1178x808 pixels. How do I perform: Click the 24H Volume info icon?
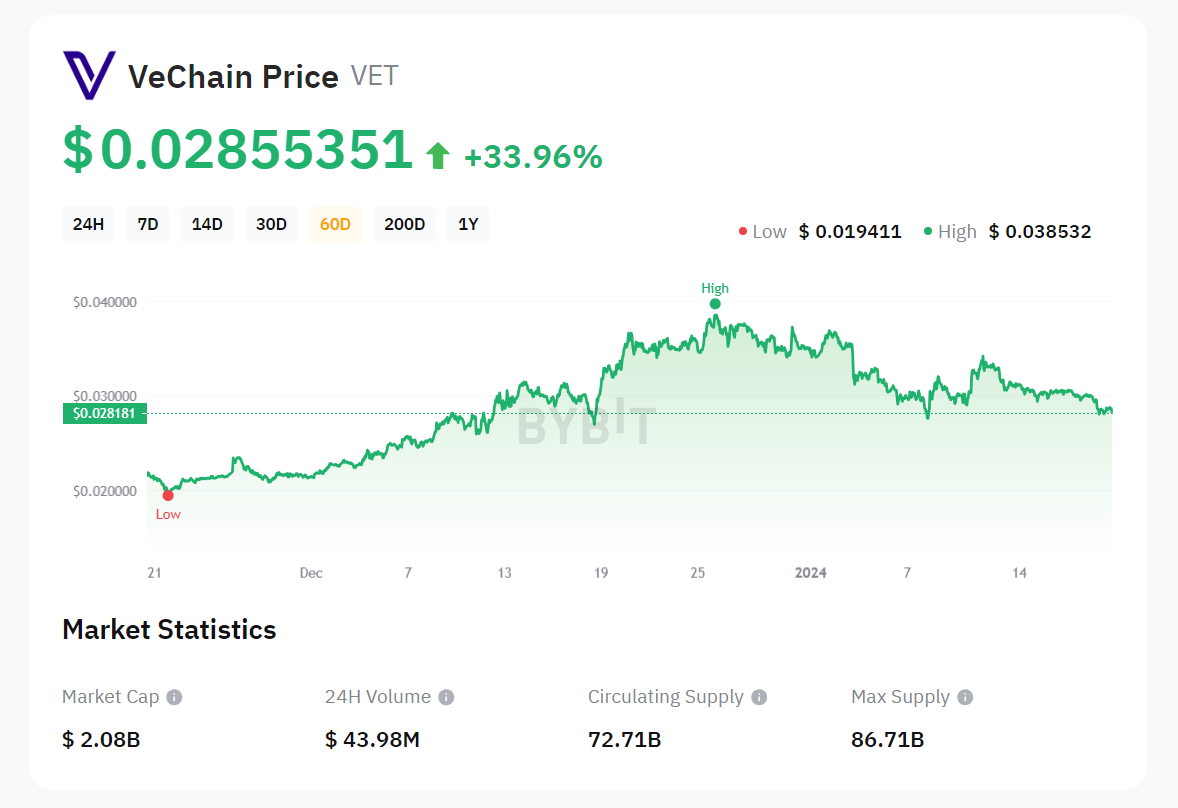coord(446,697)
